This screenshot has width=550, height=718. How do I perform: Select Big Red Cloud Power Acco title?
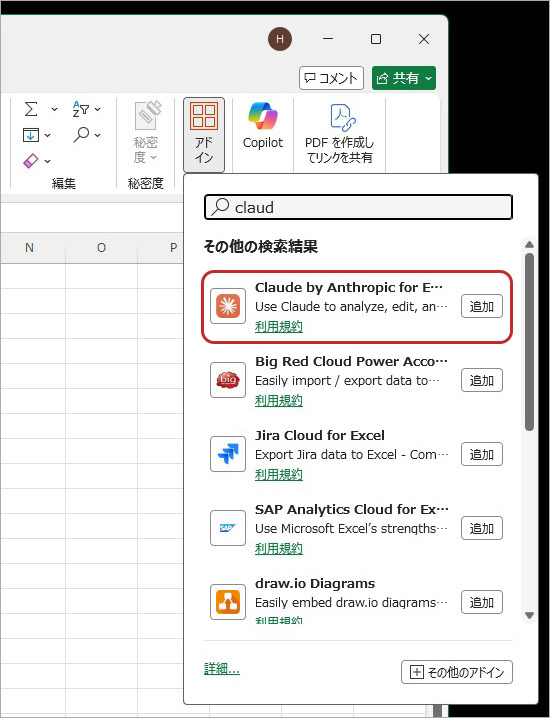tap(351, 362)
